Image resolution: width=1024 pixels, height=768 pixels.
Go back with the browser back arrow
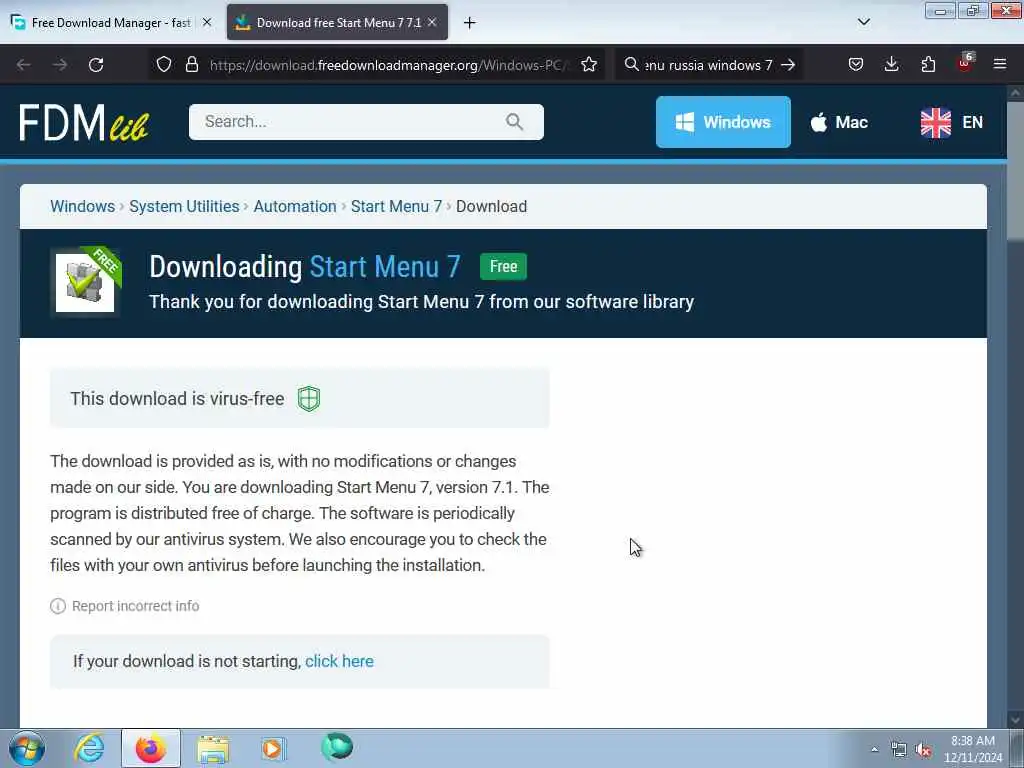[x=24, y=65]
